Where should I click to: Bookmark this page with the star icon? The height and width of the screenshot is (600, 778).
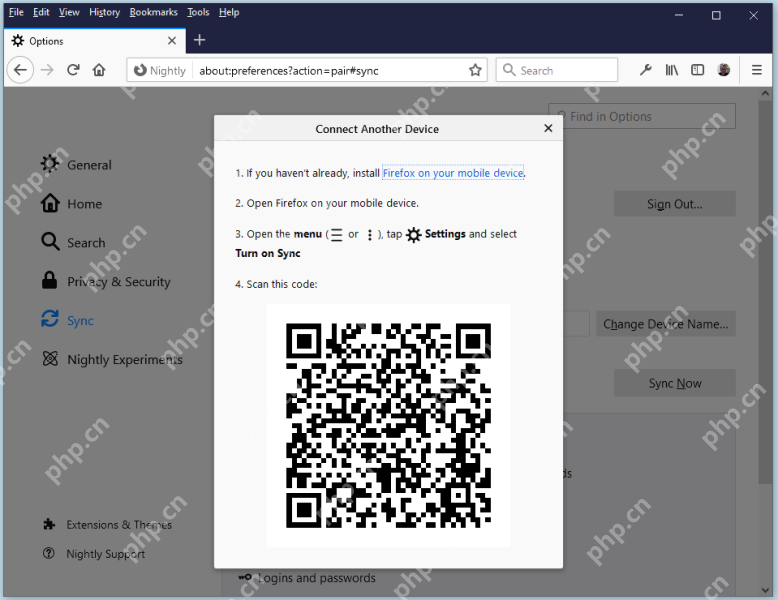[x=475, y=70]
